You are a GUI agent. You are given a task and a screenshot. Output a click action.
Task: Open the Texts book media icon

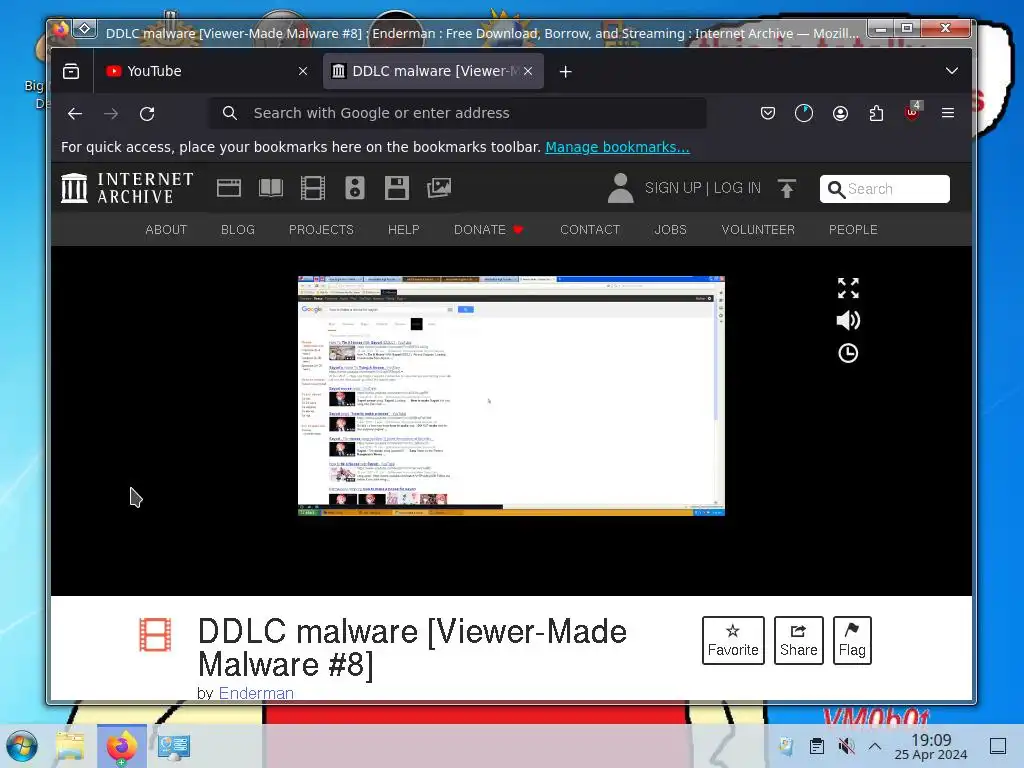point(270,188)
